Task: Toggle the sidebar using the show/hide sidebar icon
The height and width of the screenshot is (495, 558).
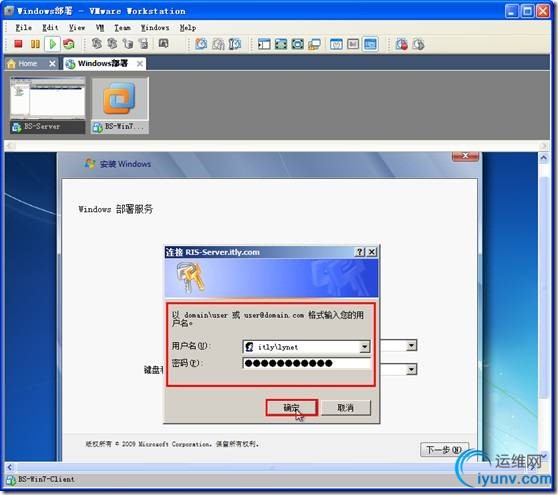Action: pyautogui.click(x=264, y=44)
